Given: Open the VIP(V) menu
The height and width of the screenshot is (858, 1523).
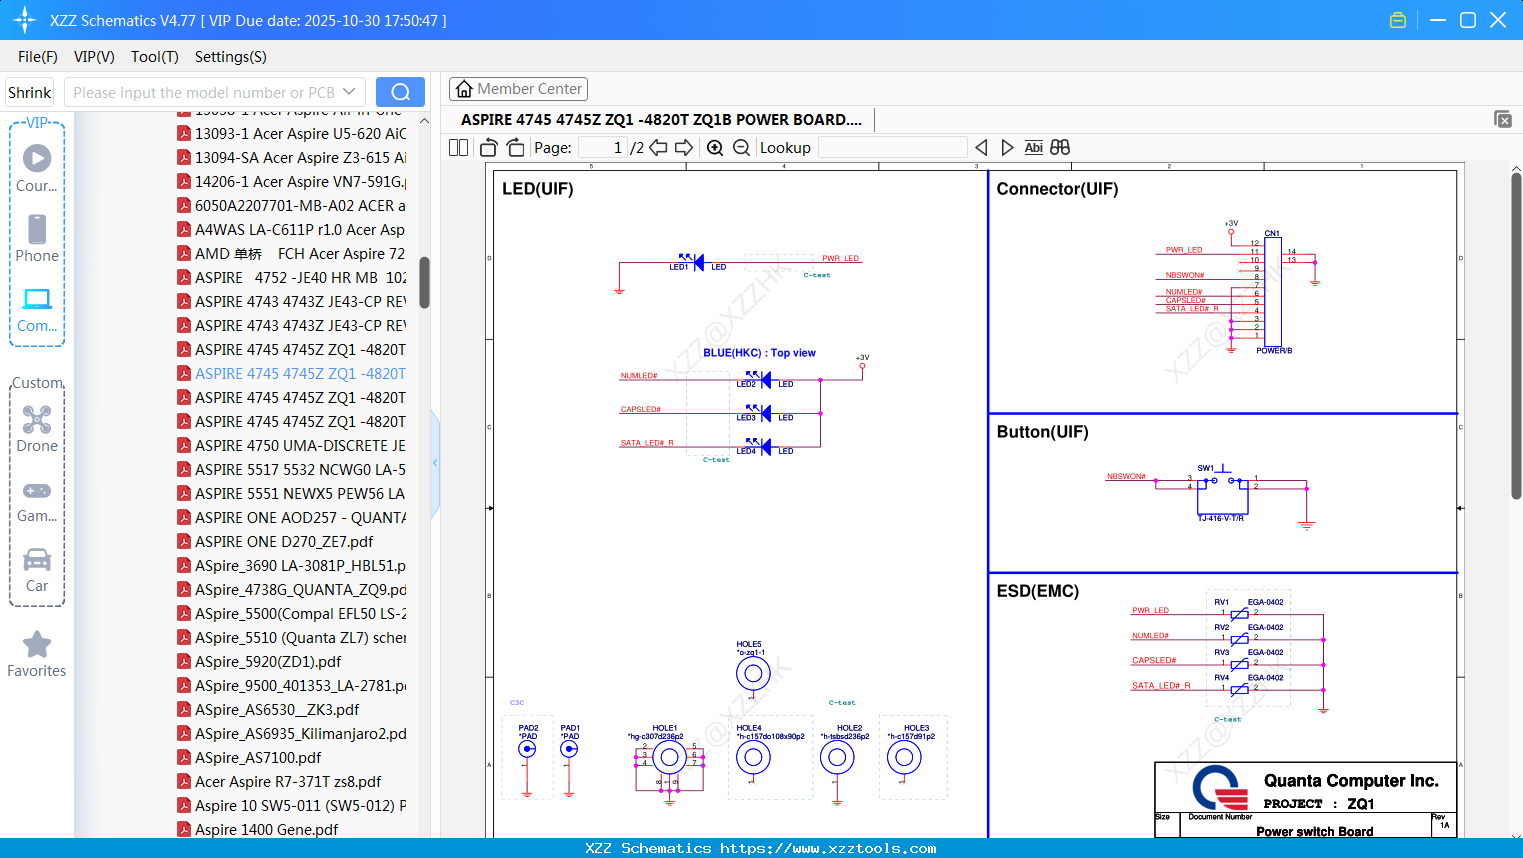Looking at the screenshot, I should coord(94,57).
